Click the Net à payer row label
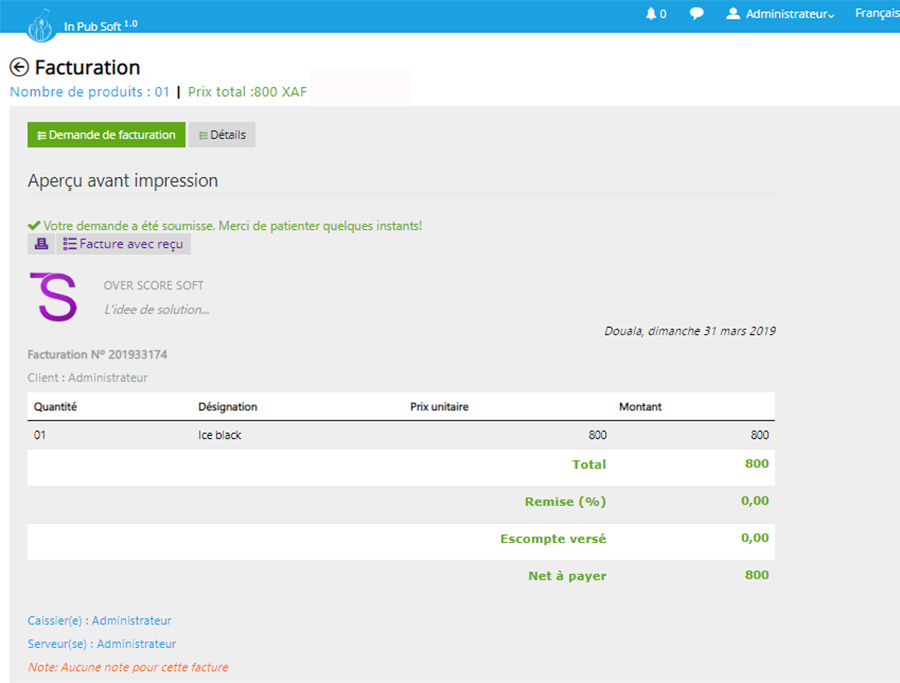 point(567,576)
